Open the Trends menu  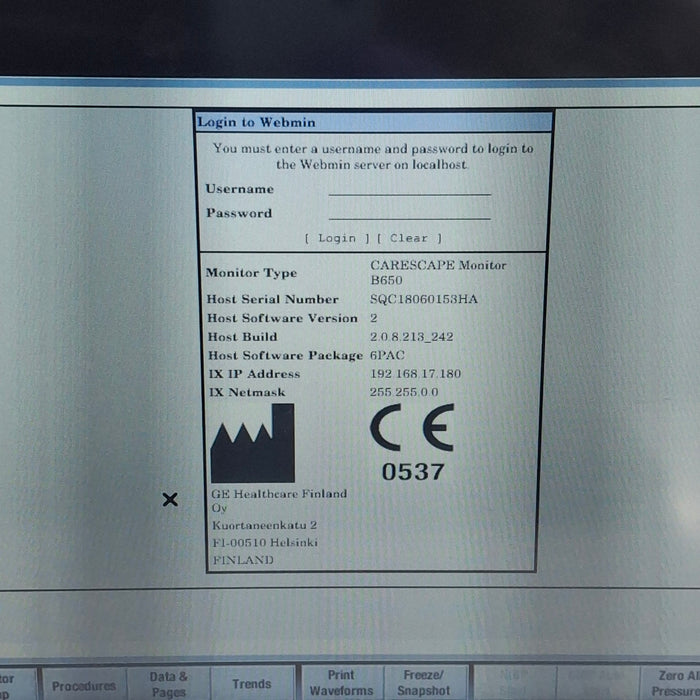pyautogui.click(x=251, y=684)
